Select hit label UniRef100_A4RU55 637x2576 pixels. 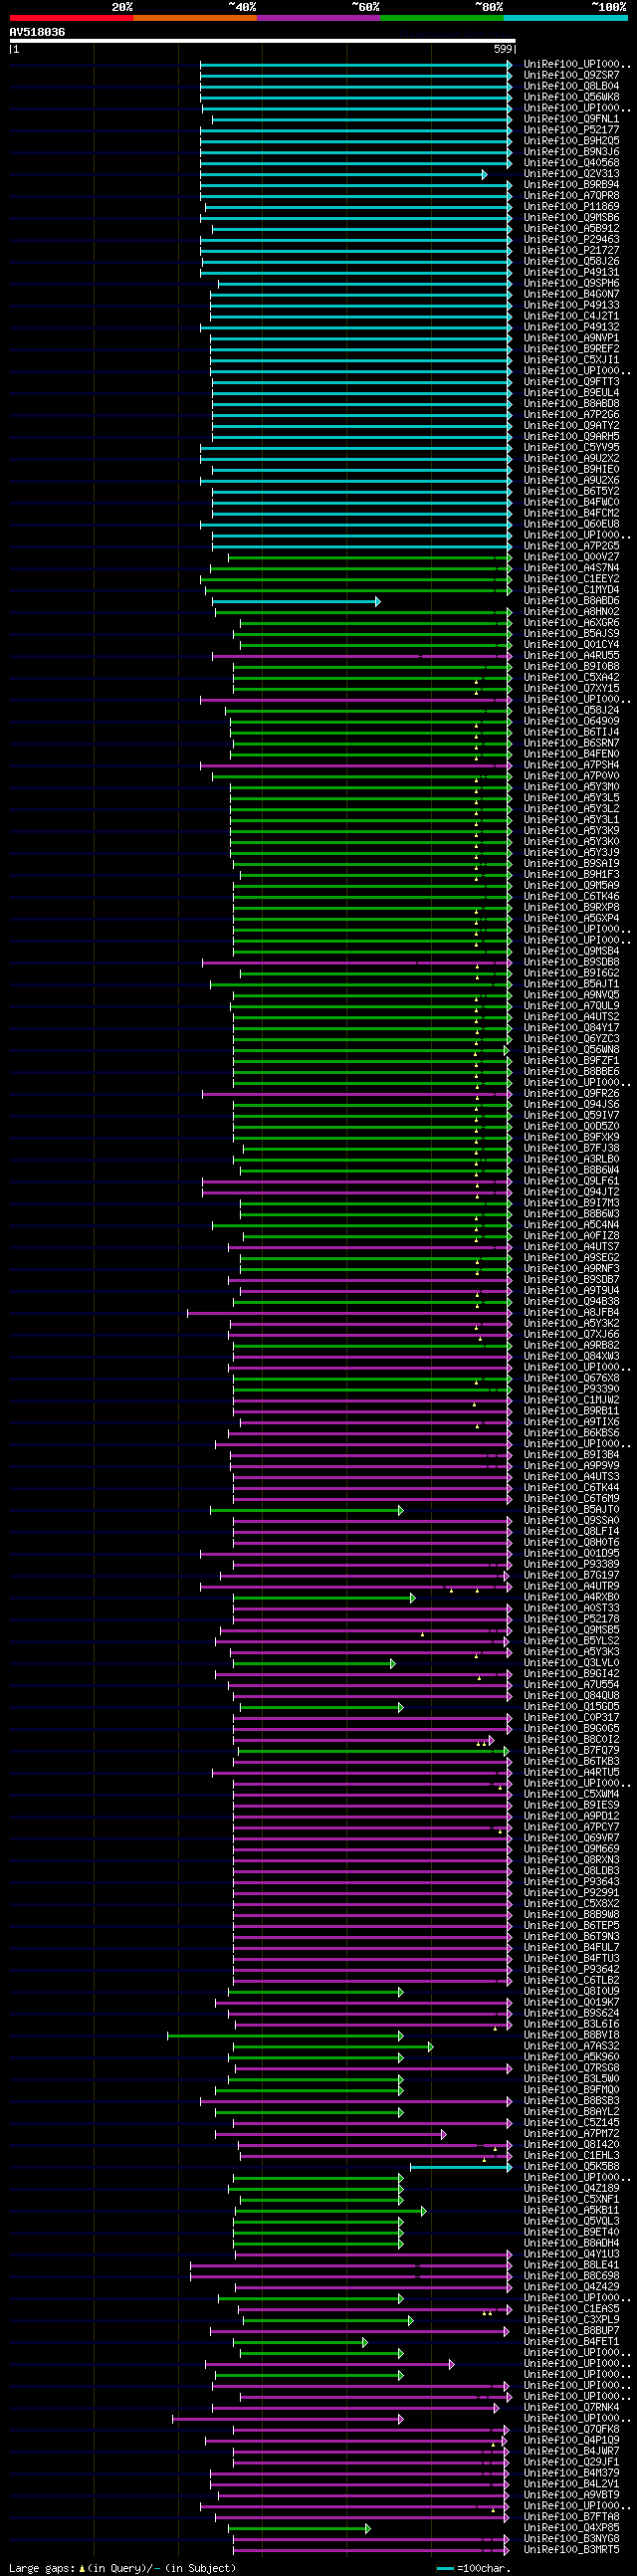pos(571,656)
